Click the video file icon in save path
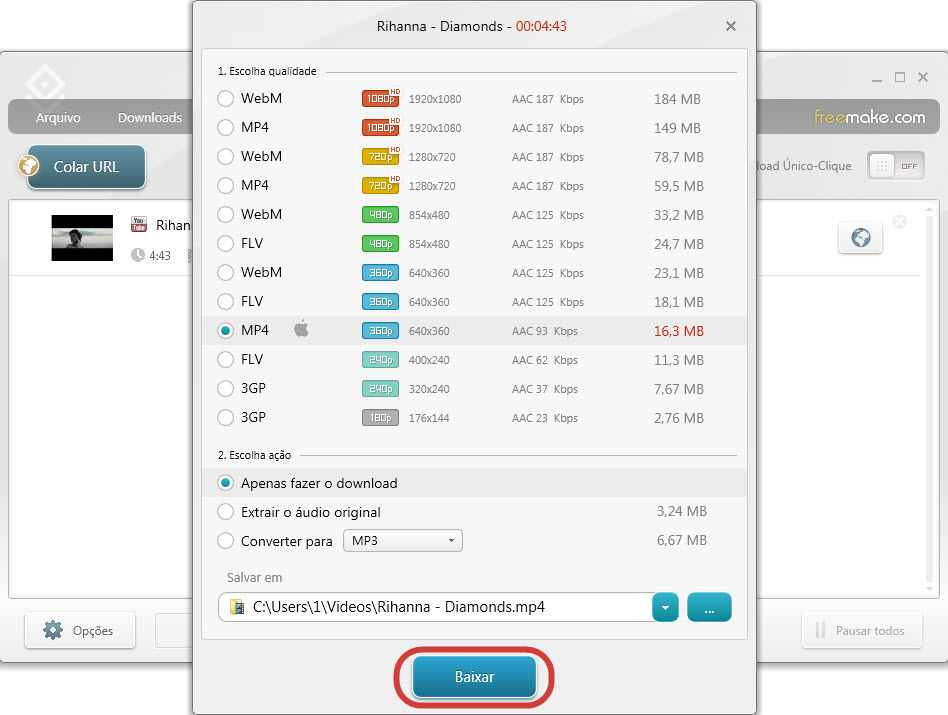Viewport: 948px width, 715px height. click(238, 607)
